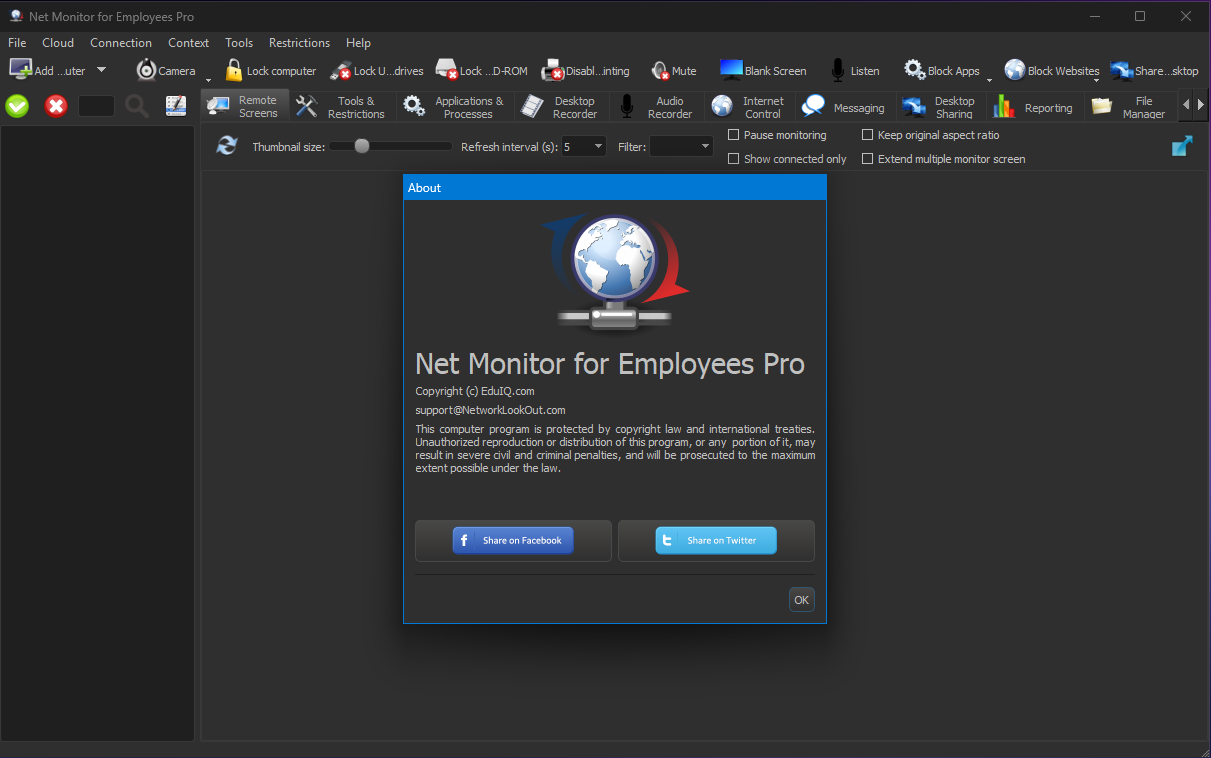Click the blue pop-out arrow icon
The height and width of the screenshot is (758, 1211).
(x=1182, y=146)
